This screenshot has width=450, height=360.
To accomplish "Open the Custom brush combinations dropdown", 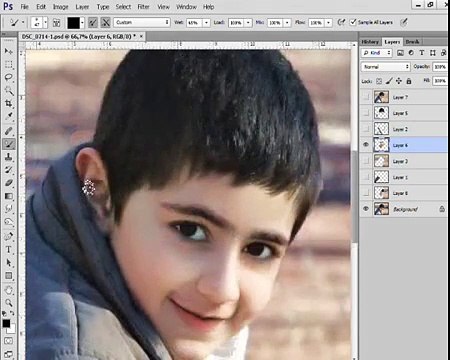I will [x=142, y=22].
